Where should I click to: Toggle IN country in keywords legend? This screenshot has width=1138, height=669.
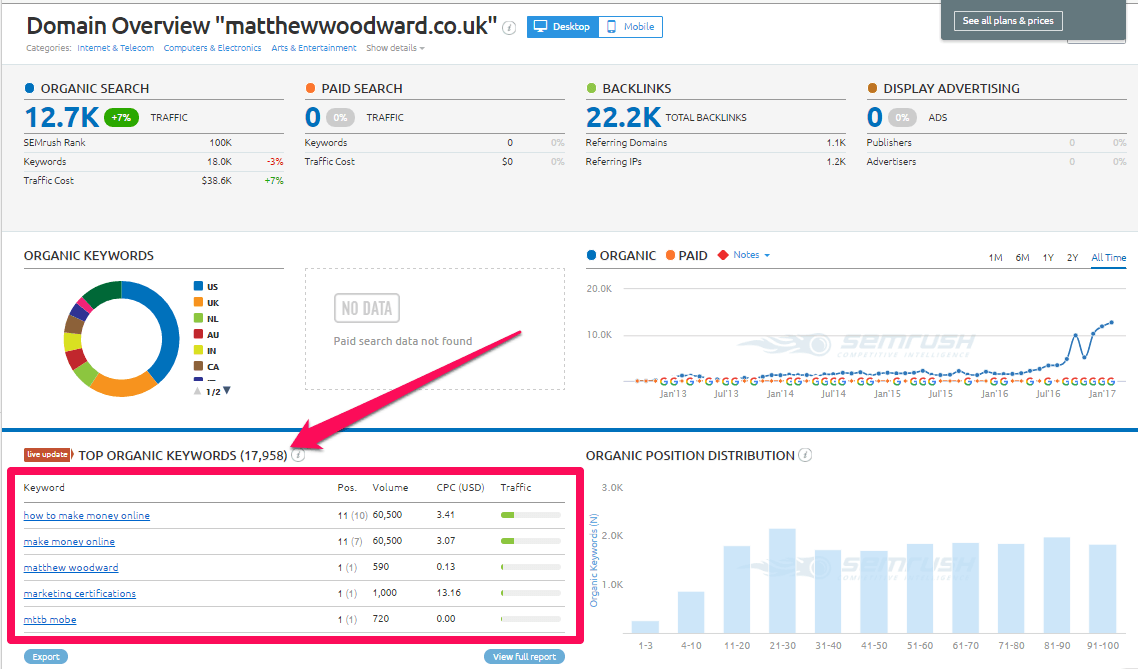(x=205, y=350)
